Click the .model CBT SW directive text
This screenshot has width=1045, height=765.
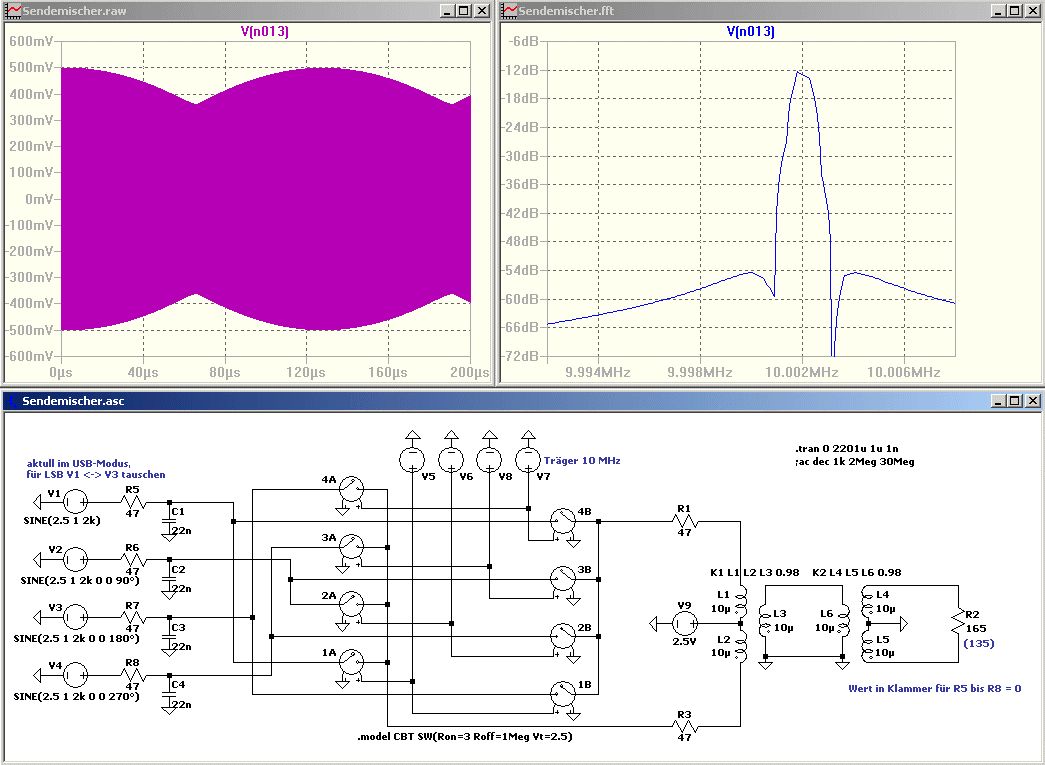pyautogui.click(x=465, y=736)
